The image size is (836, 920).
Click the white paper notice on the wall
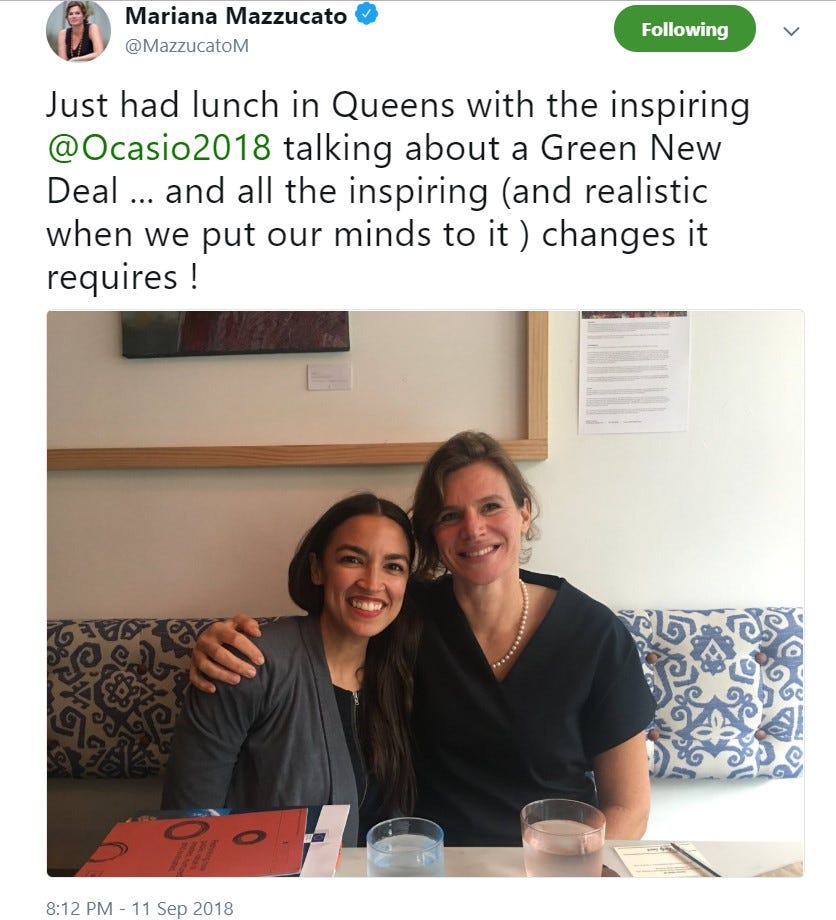click(x=633, y=370)
